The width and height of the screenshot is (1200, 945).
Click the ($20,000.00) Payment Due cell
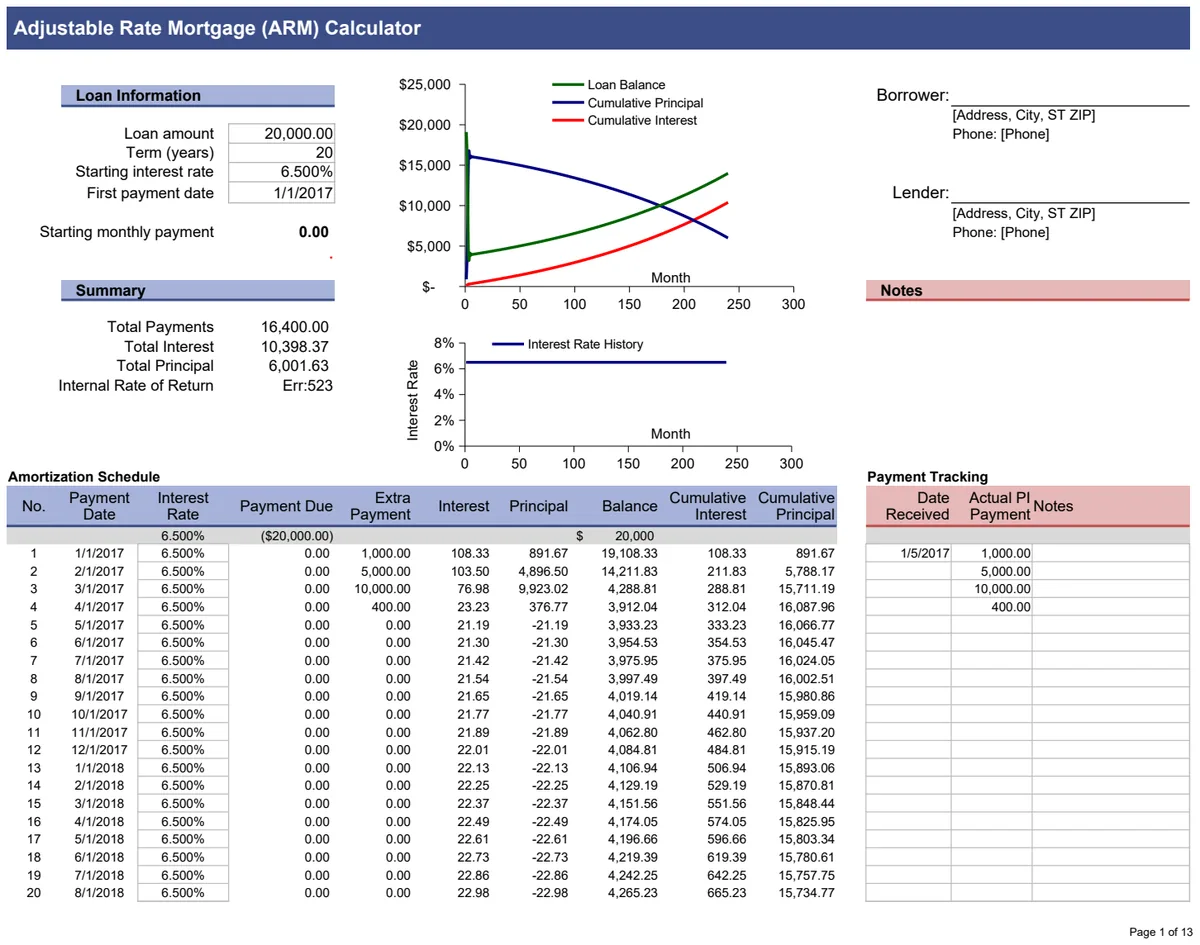pos(297,536)
